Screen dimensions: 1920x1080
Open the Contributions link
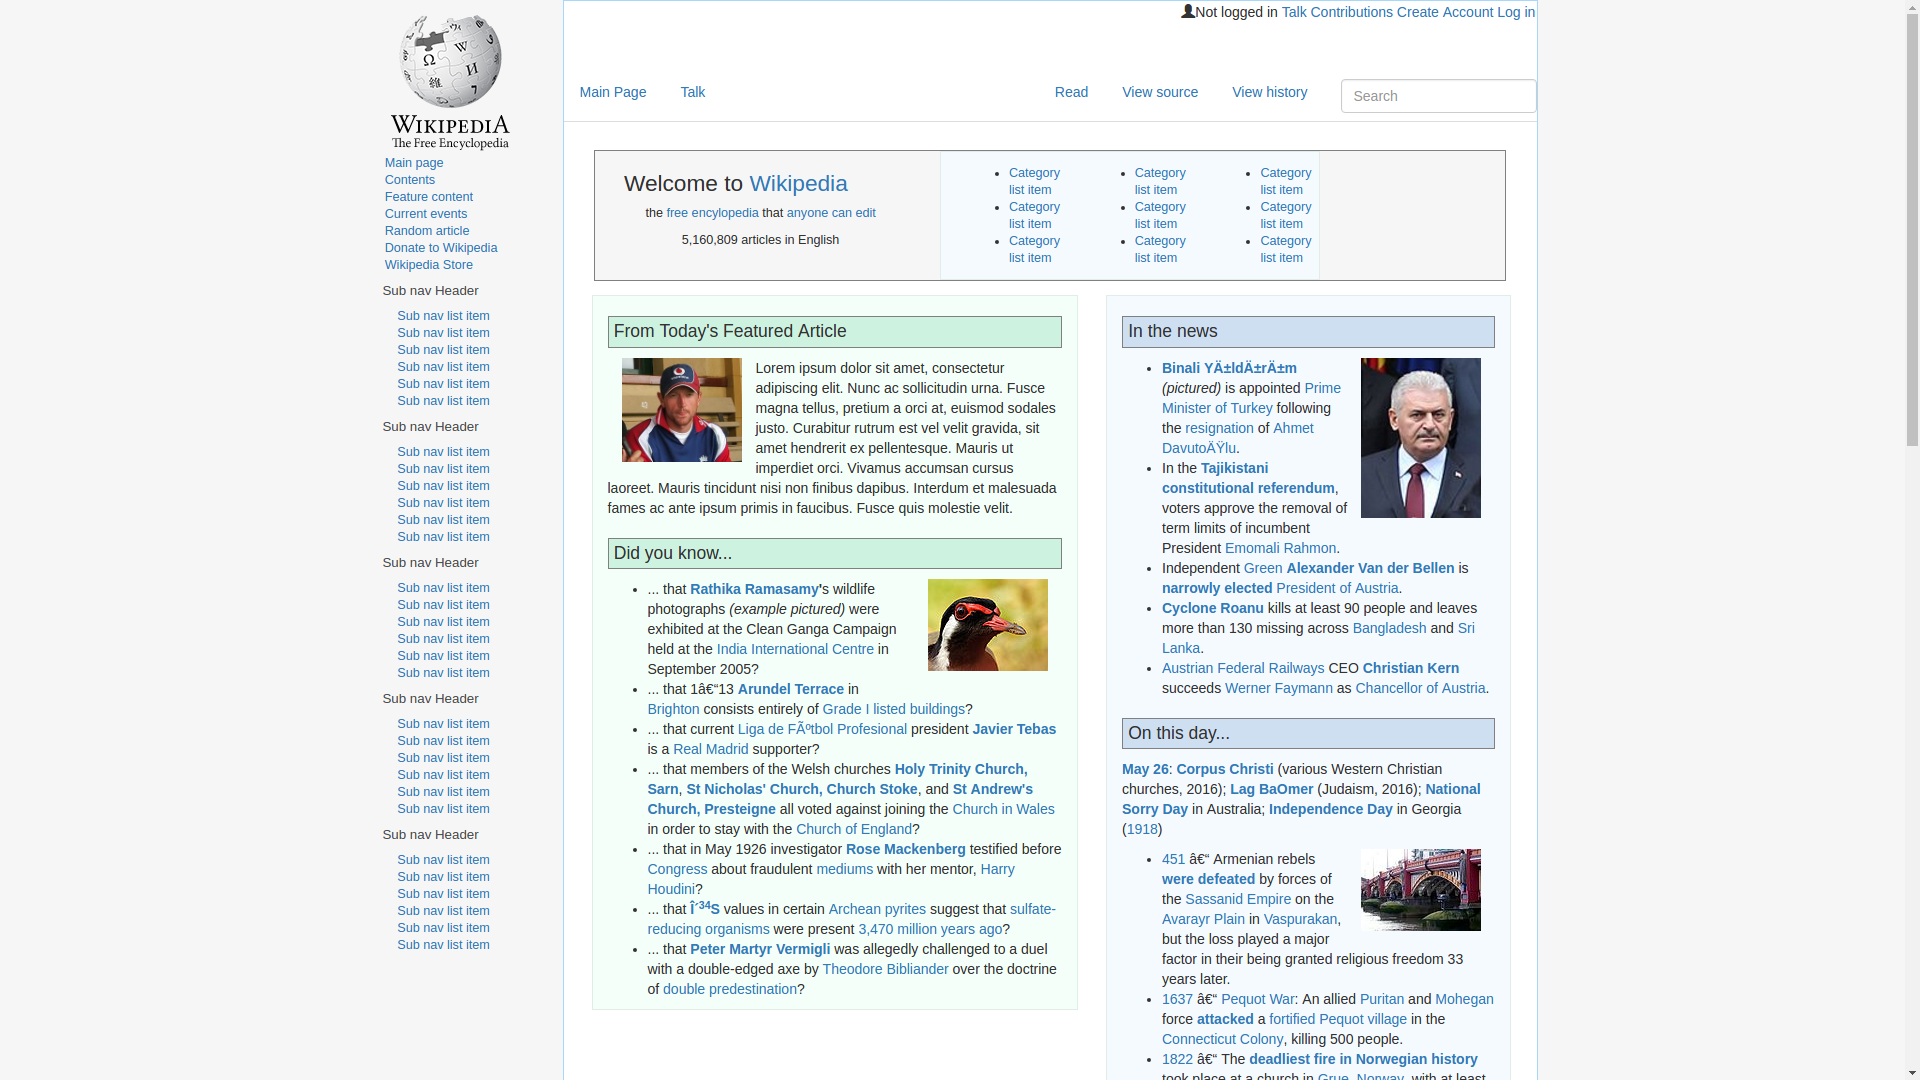pyautogui.click(x=1351, y=12)
